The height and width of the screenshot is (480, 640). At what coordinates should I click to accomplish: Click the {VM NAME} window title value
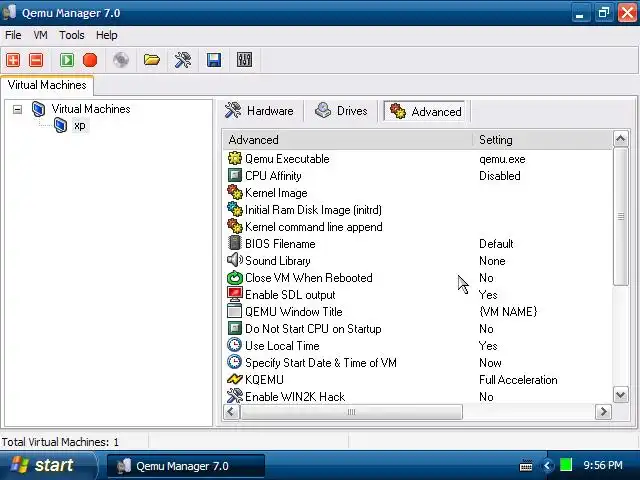508,312
